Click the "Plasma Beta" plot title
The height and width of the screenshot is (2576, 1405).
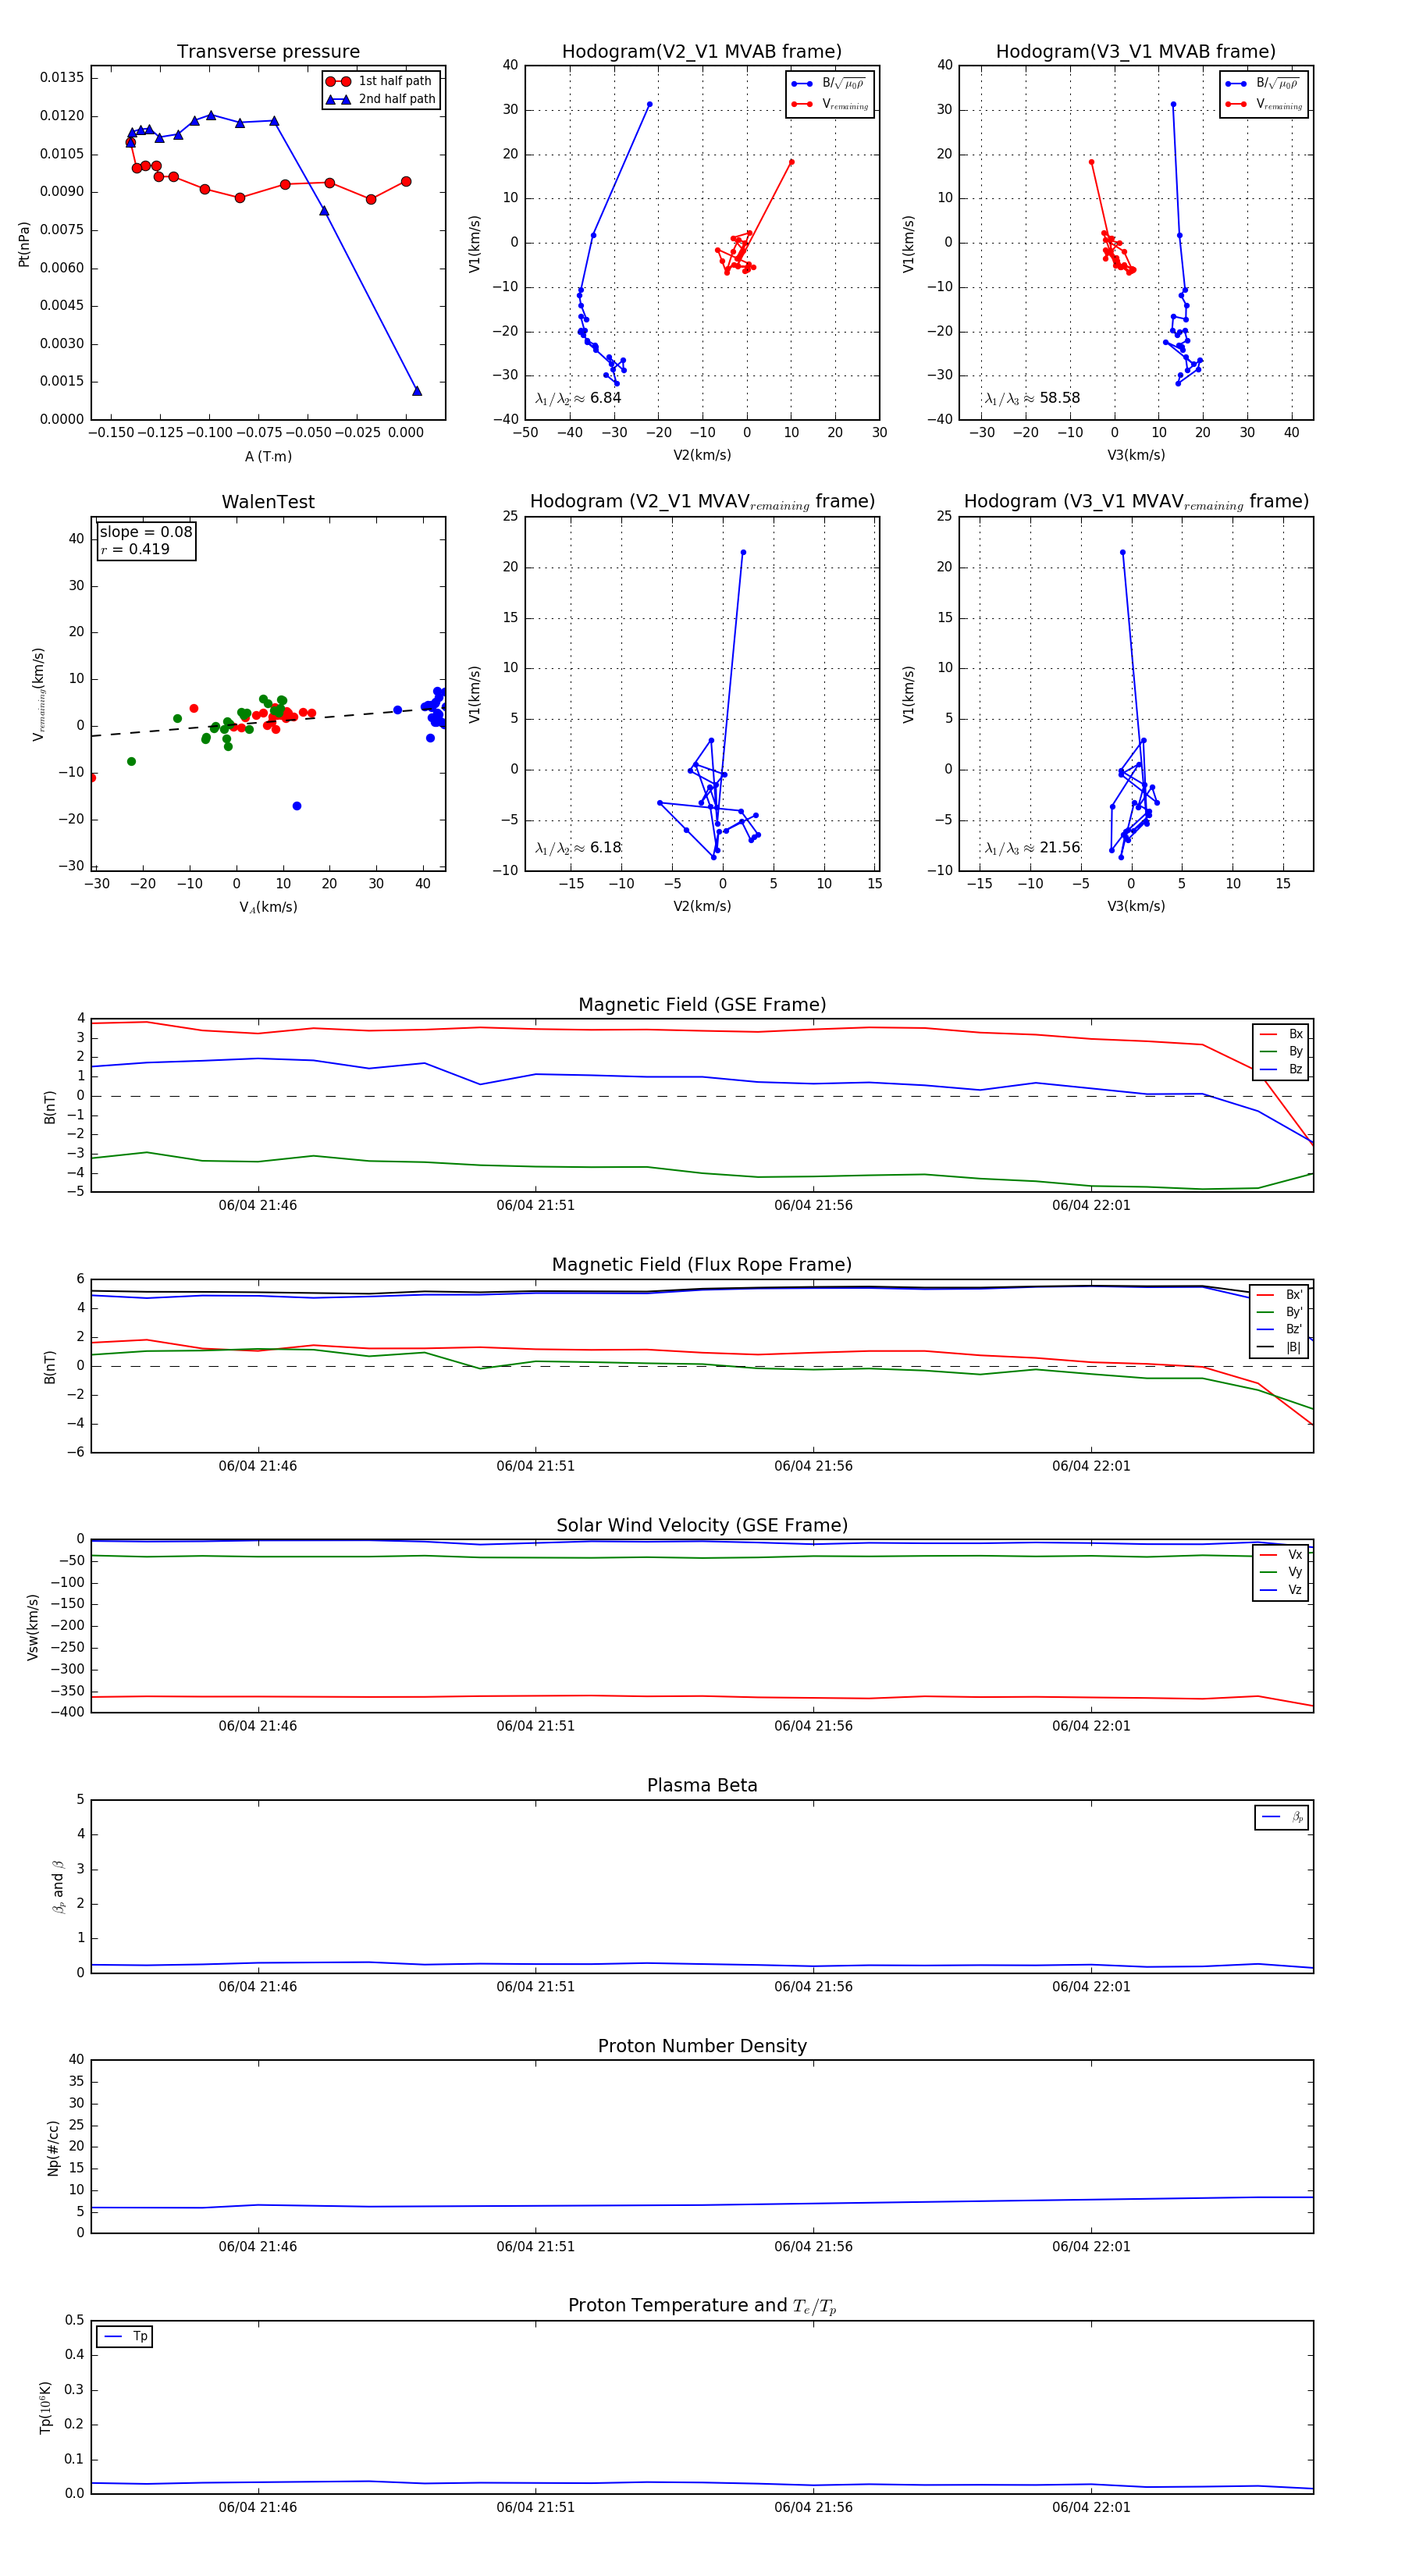click(702, 1786)
